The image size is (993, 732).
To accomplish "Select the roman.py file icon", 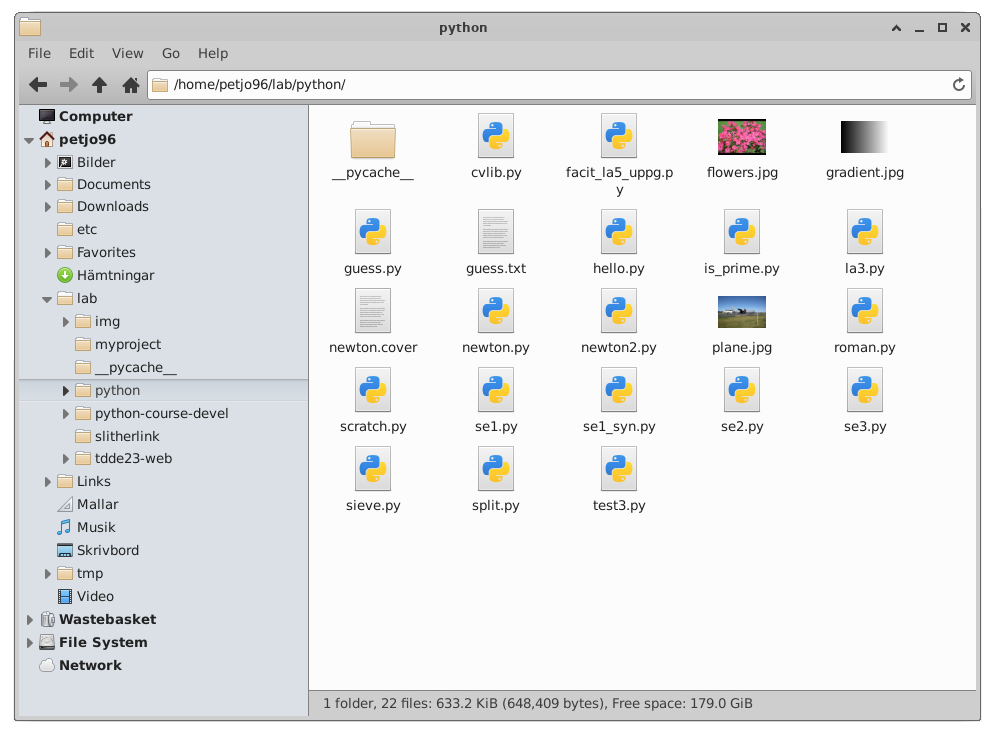I will click(864, 310).
